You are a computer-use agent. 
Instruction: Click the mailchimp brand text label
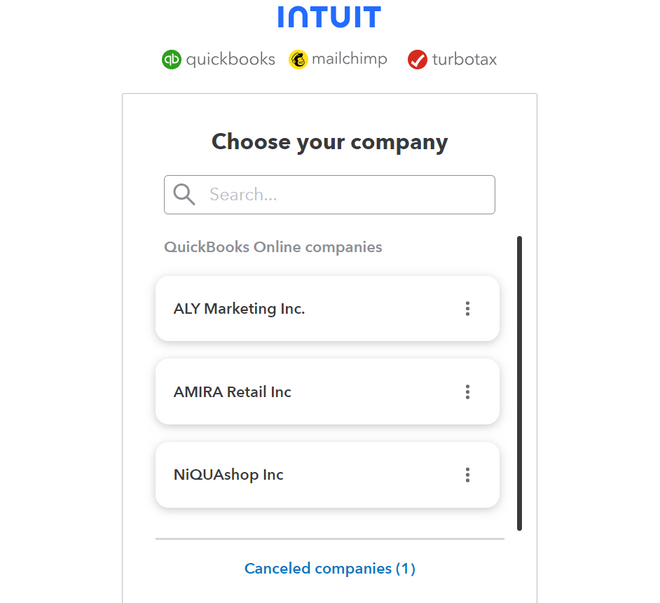[349, 60]
